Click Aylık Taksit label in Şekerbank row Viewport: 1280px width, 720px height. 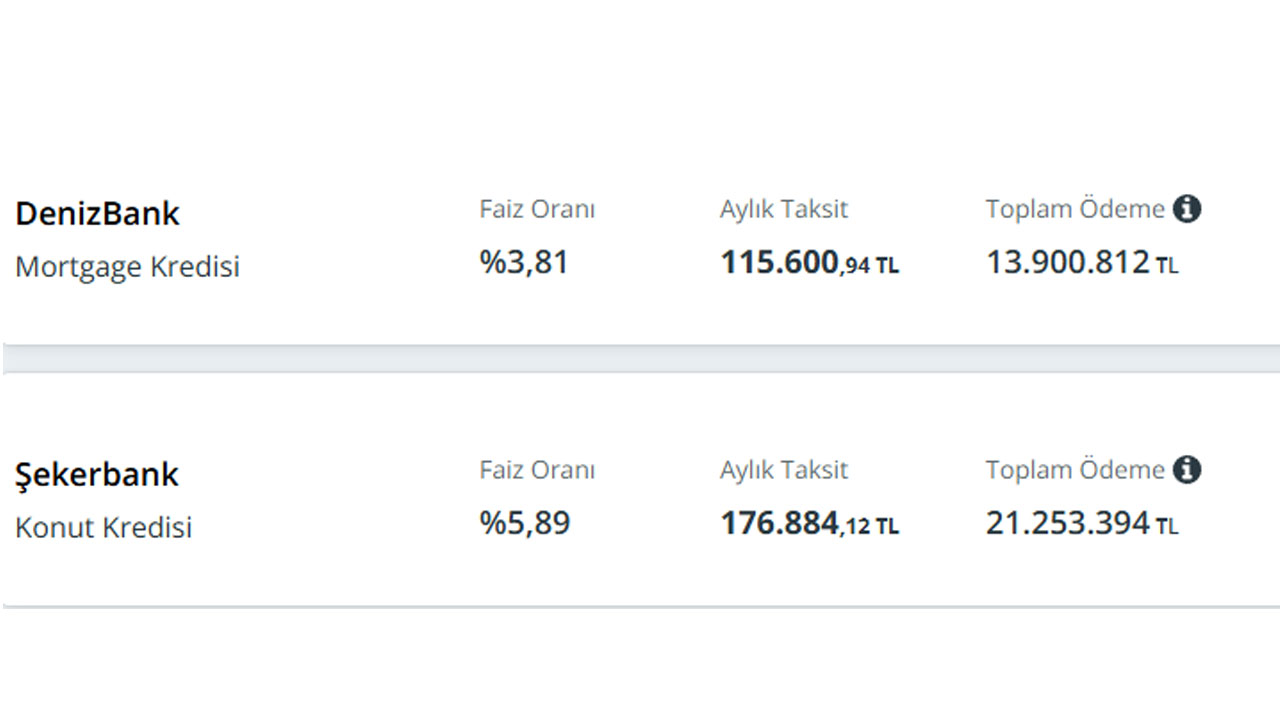coord(784,471)
